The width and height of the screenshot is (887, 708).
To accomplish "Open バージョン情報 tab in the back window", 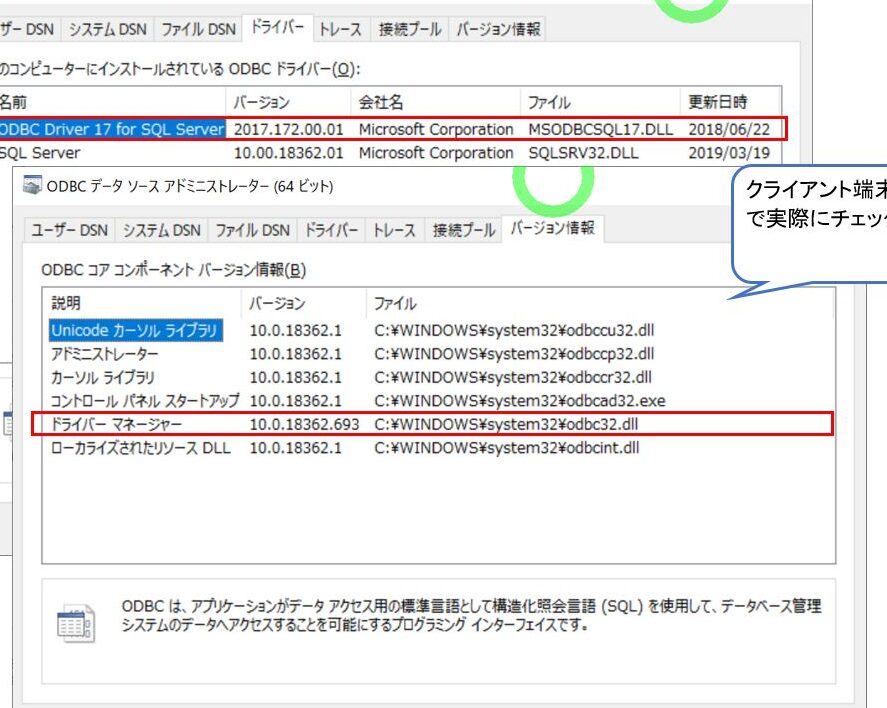I will pos(498,30).
